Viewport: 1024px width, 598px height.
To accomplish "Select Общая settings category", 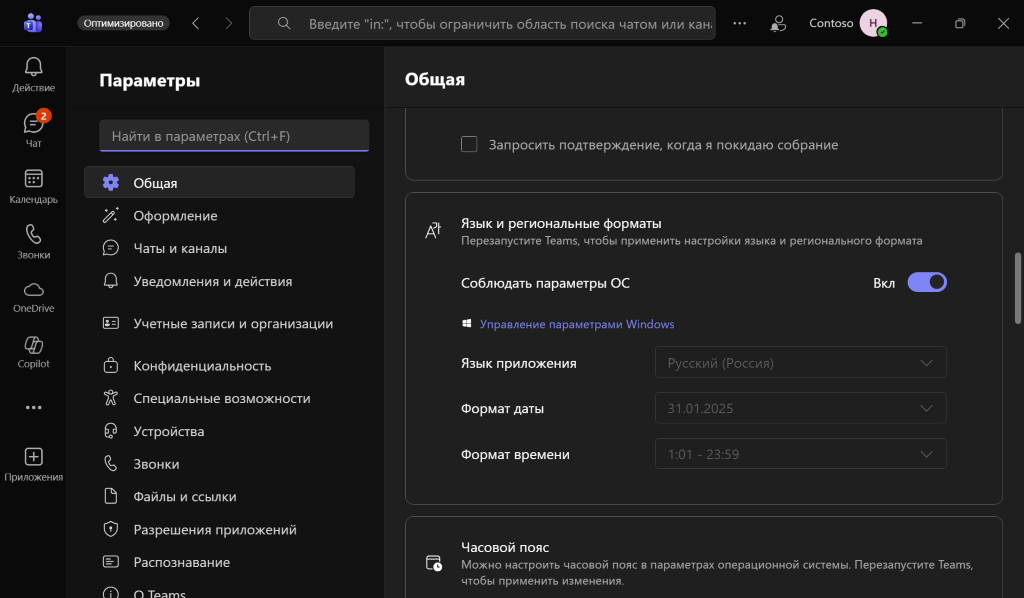I will point(219,182).
